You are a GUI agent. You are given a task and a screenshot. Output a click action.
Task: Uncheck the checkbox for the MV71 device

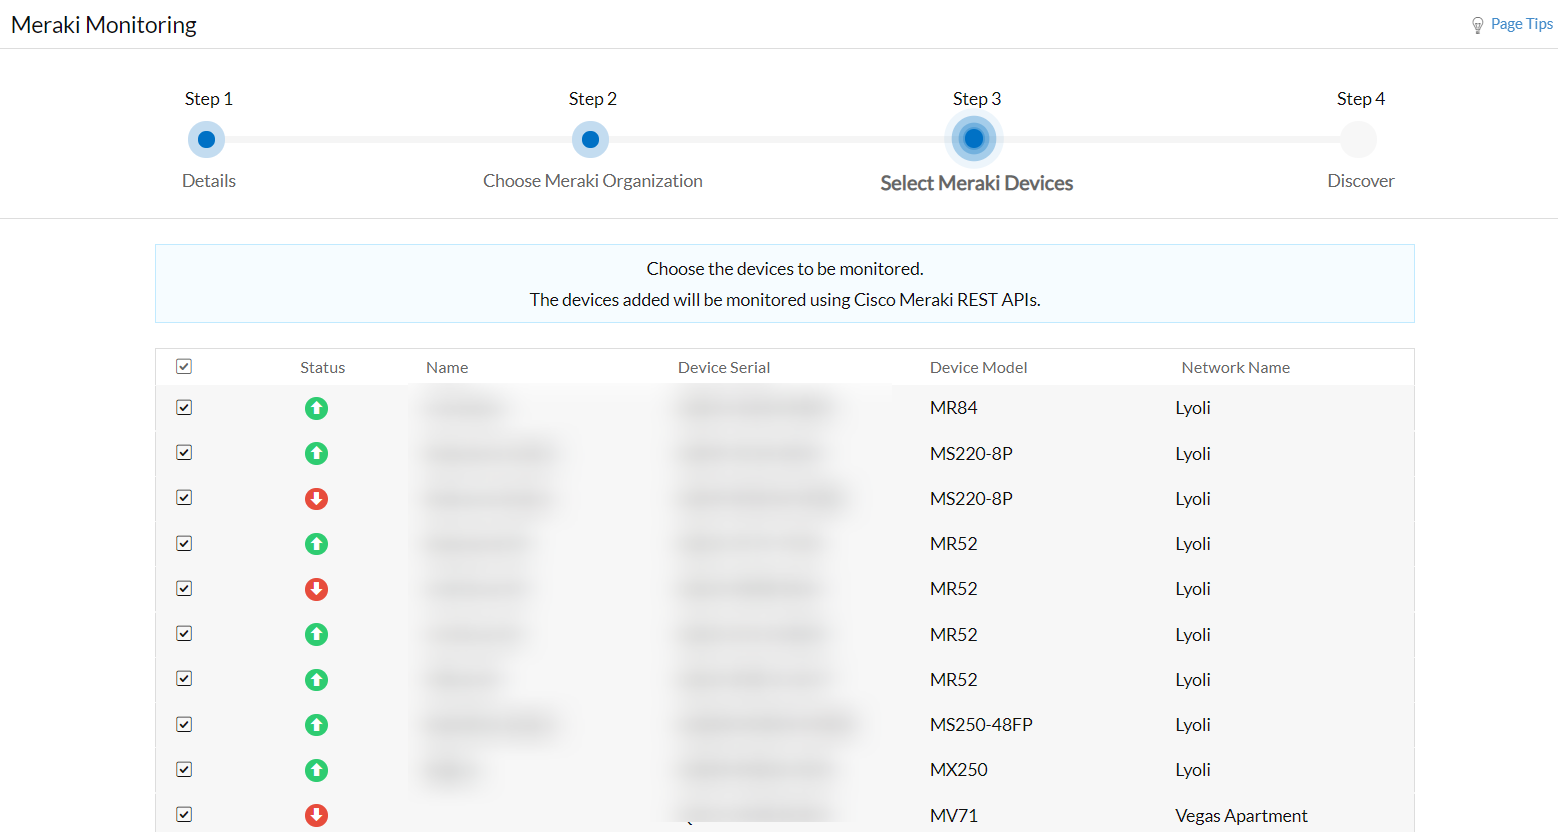pyautogui.click(x=183, y=814)
